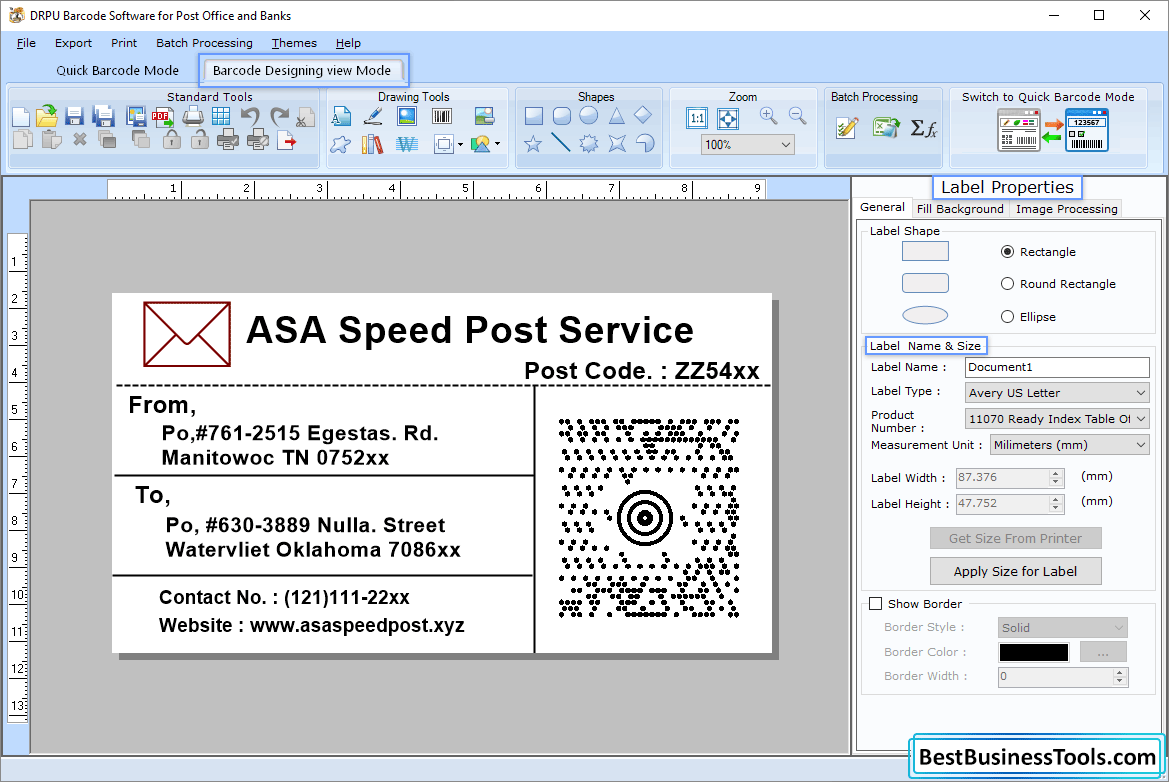Insert WordArt text from Drawing Tools

[407, 144]
